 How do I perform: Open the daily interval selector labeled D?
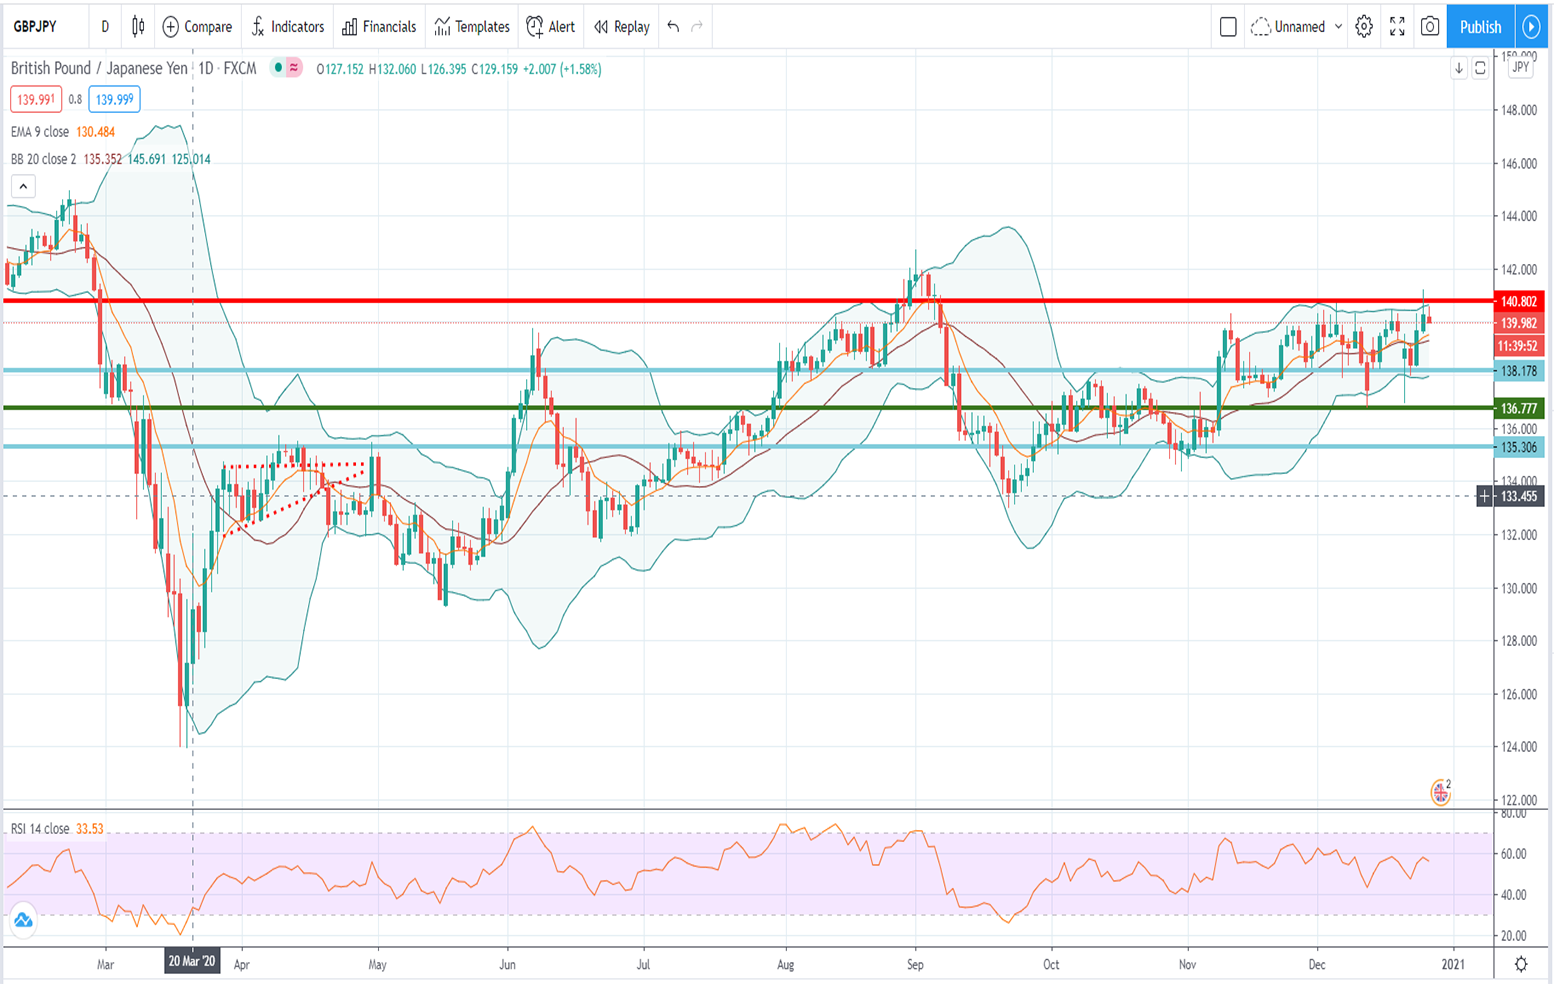[104, 27]
